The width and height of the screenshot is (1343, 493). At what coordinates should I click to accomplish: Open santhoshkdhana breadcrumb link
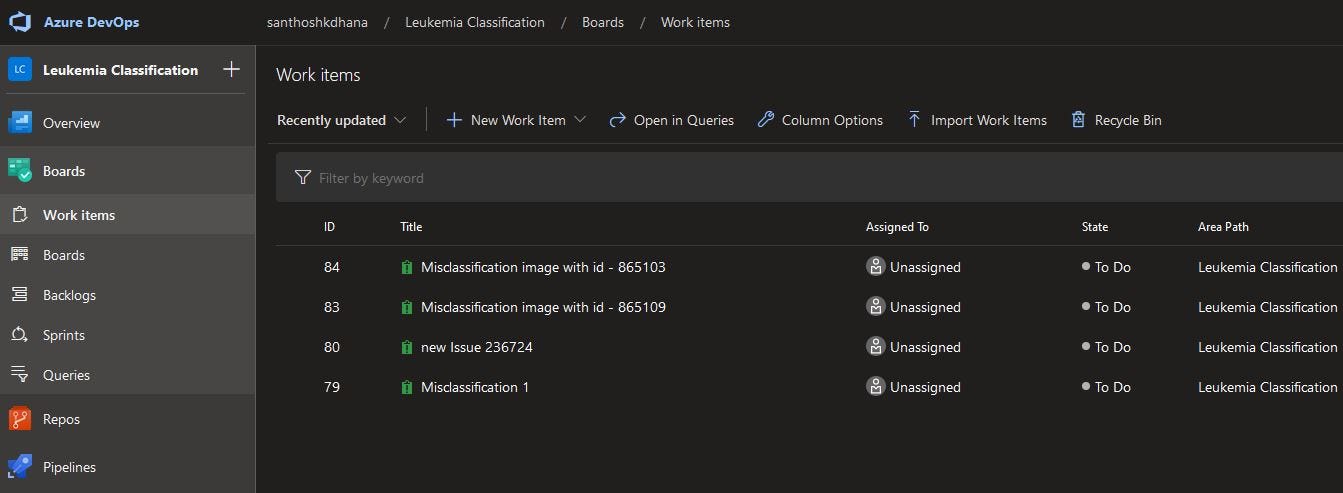pos(317,22)
